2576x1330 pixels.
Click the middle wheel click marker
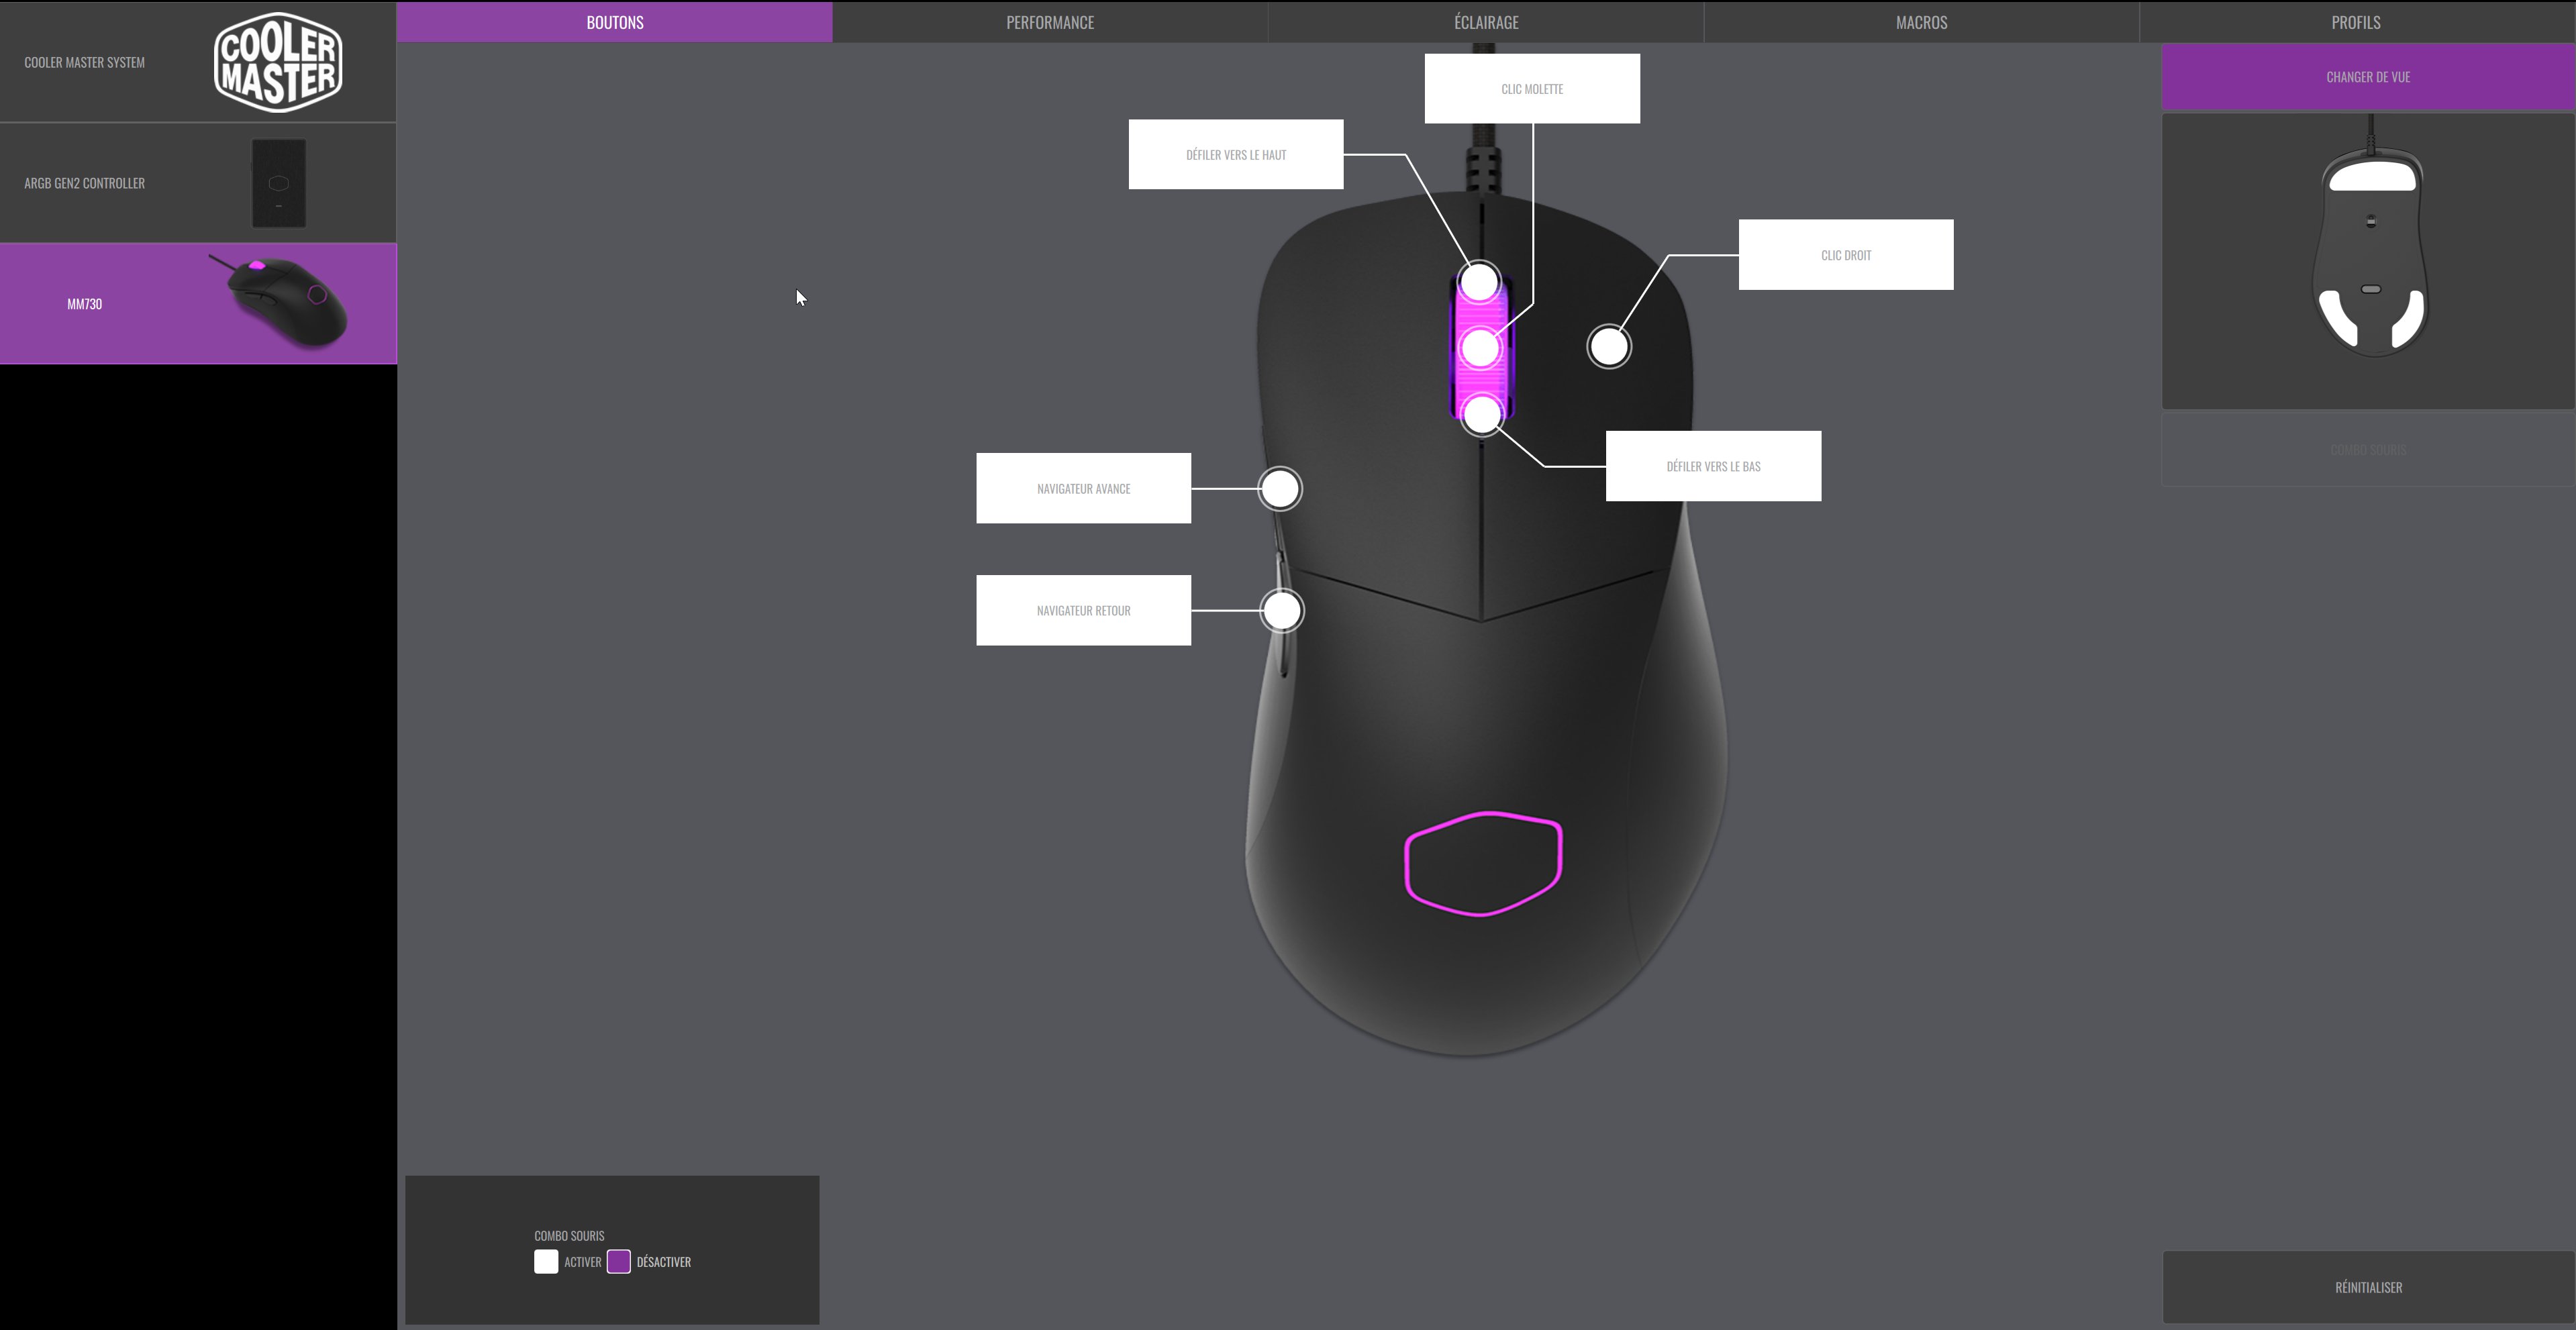1480,348
